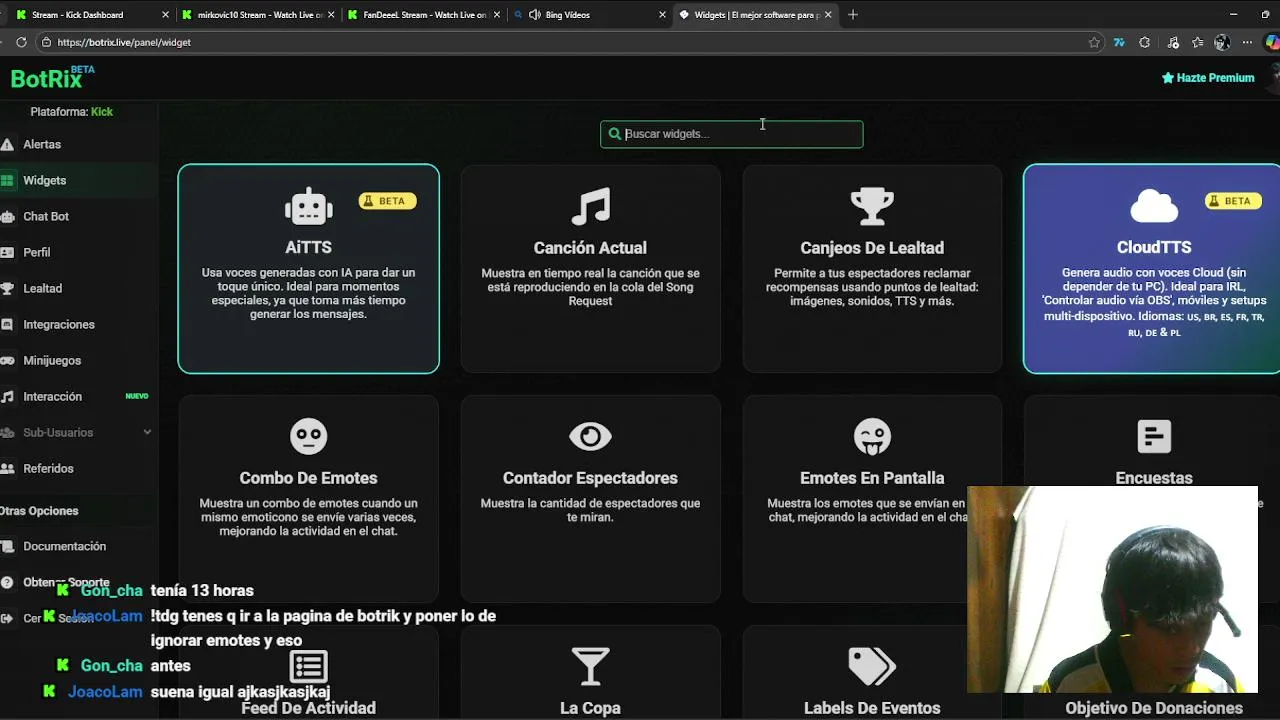The width and height of the screenshot is (1280, 720).
Task: Click the CloudTTS cloud icon
Action: tap(1154, 207)
